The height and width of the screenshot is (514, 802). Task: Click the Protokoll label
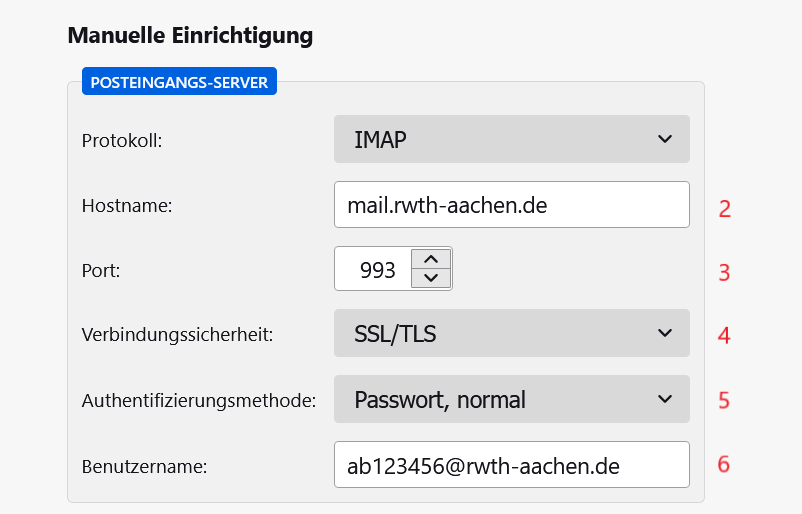(x=121, y=140)
